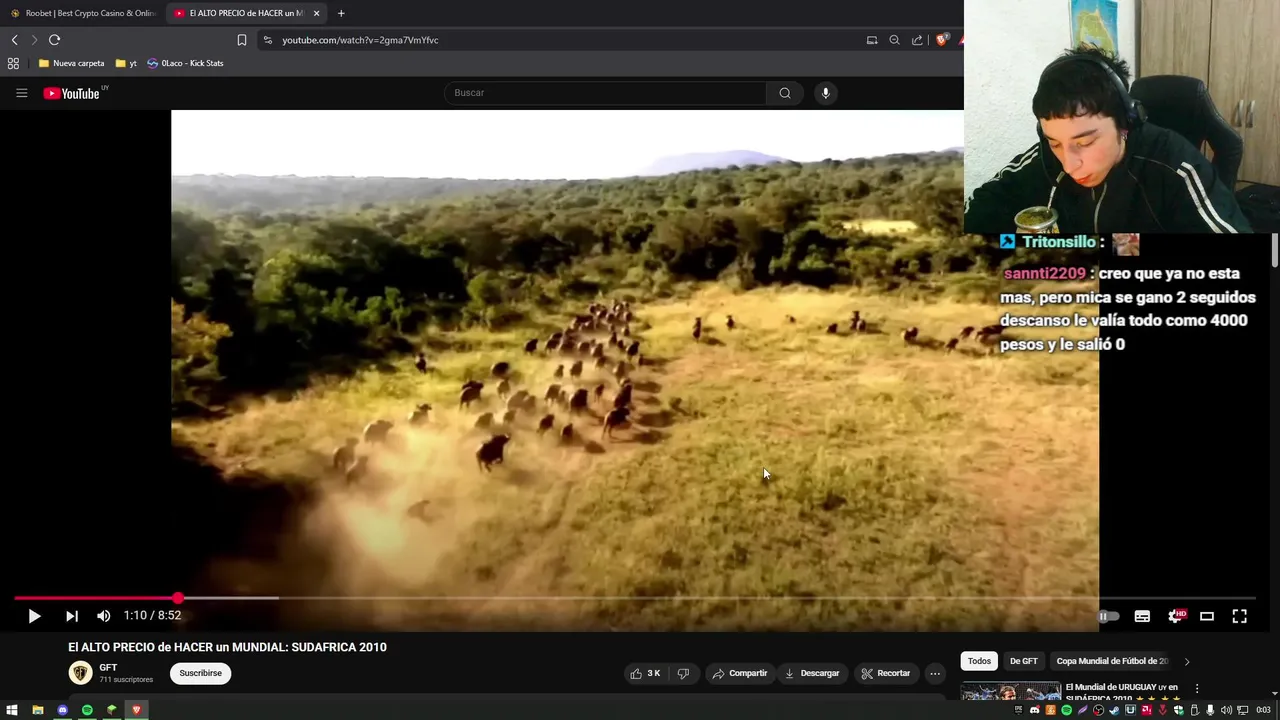Show more filter chips with arrow
Screen dimensions: 1280x720
(x=1187, y=661)
